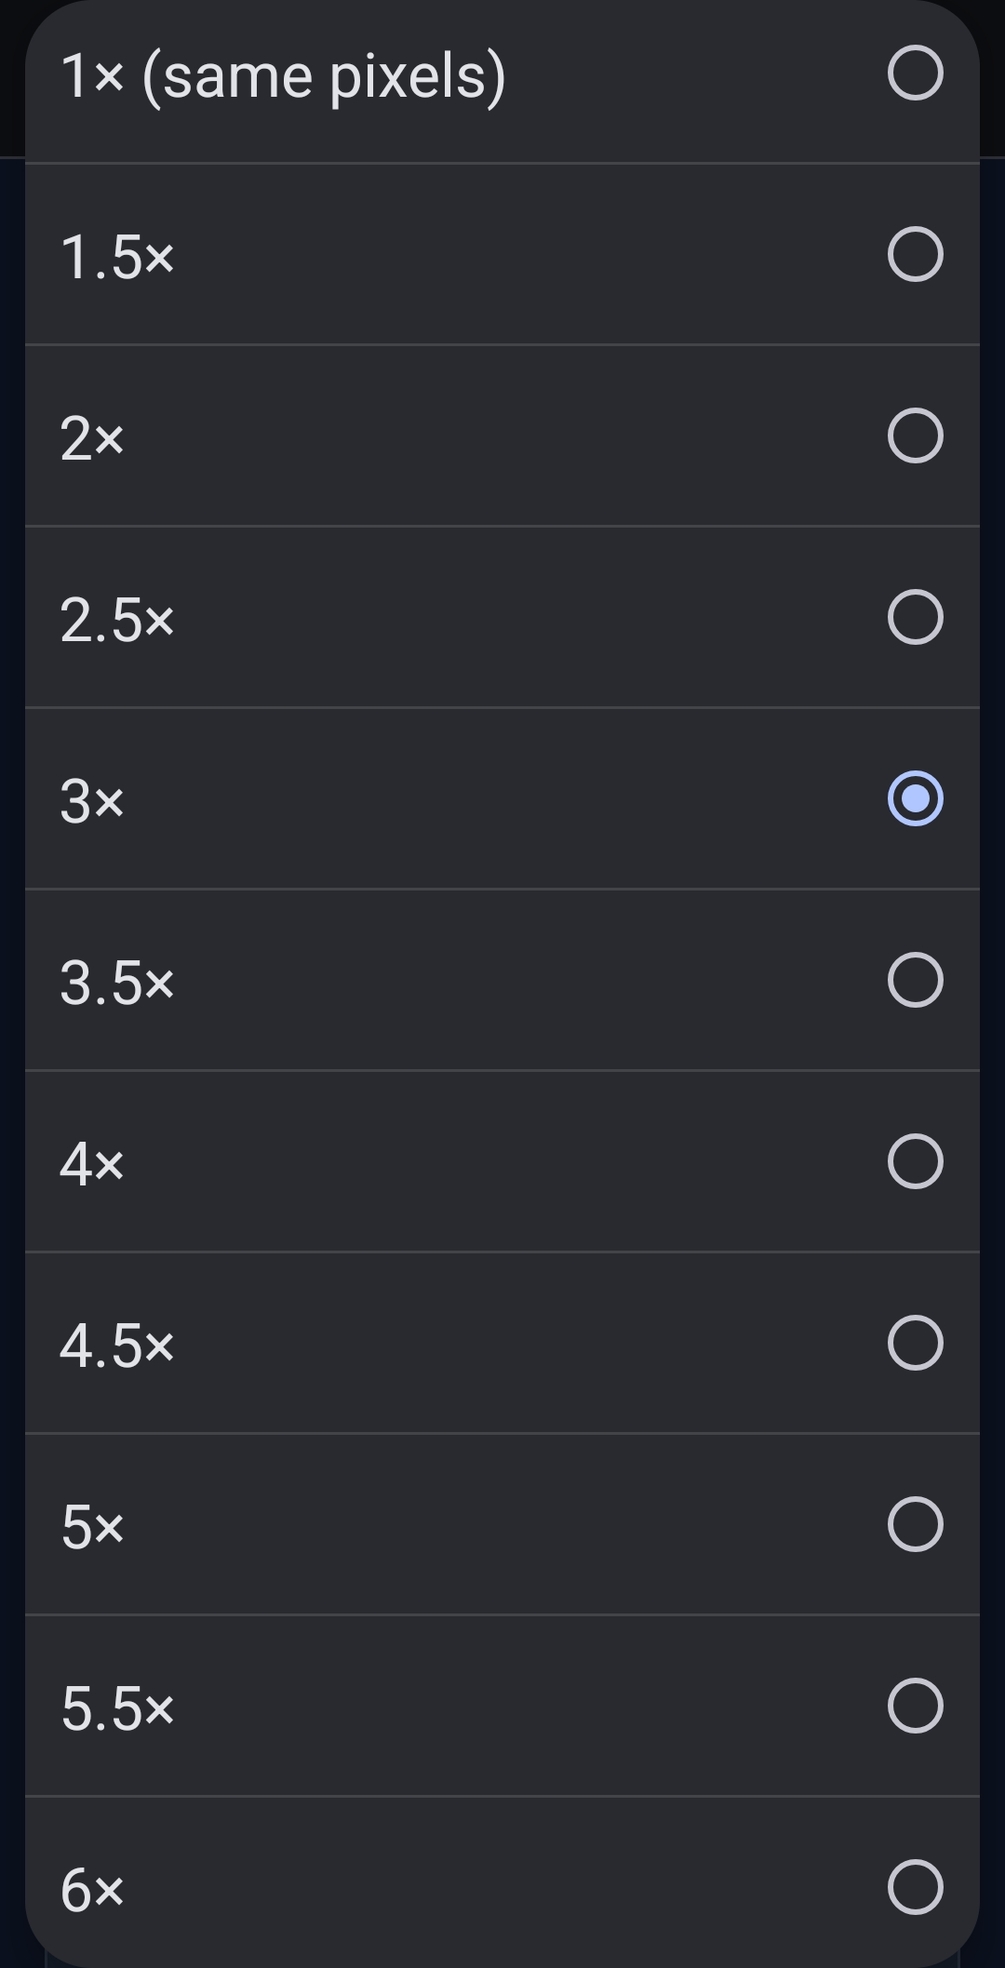The width and height of the screenshot is (1005, 1968).
Task: Select the 3.5× radio circle
Action: click(915, 980)
